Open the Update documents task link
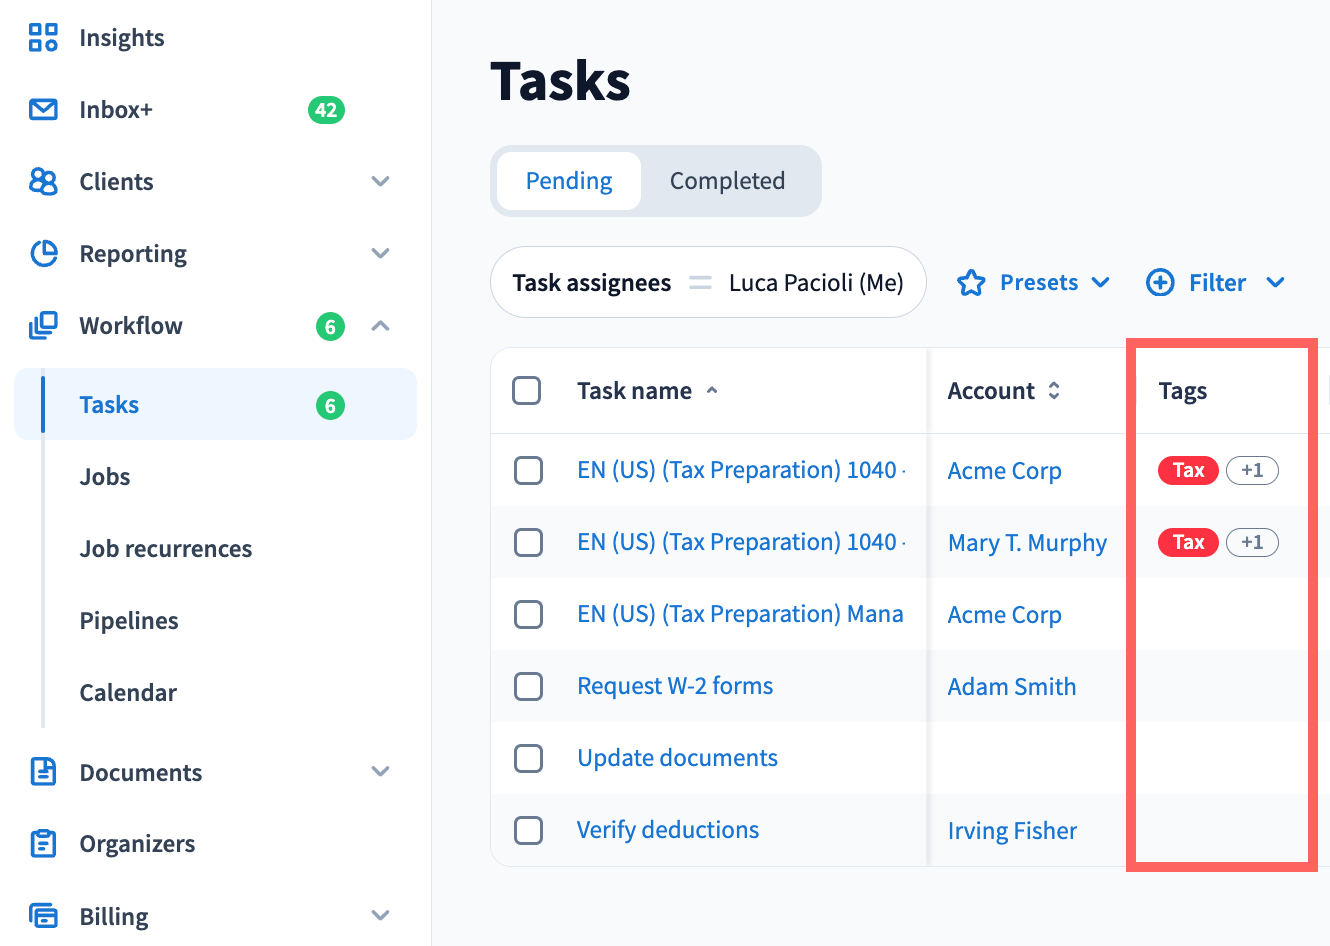1330x946 pixels. point(677,758)
